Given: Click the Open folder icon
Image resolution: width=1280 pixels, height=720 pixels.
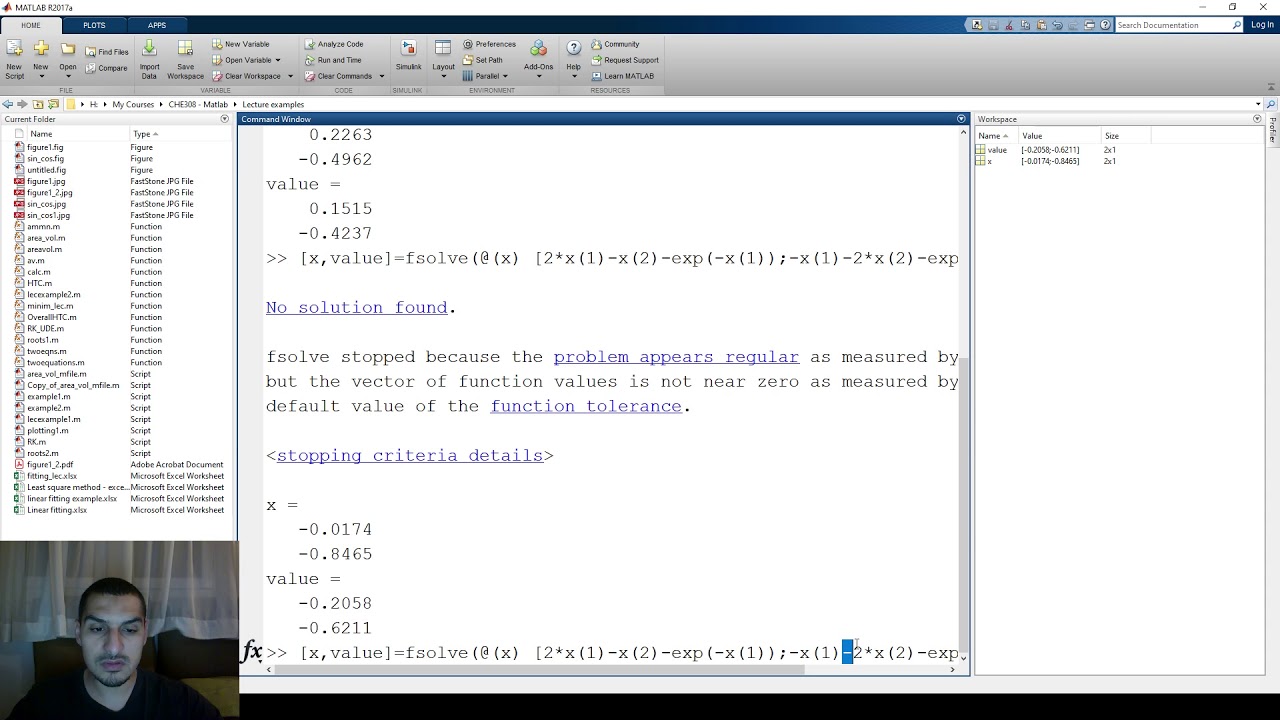Looking at the screenshot, I should (68, 49).
